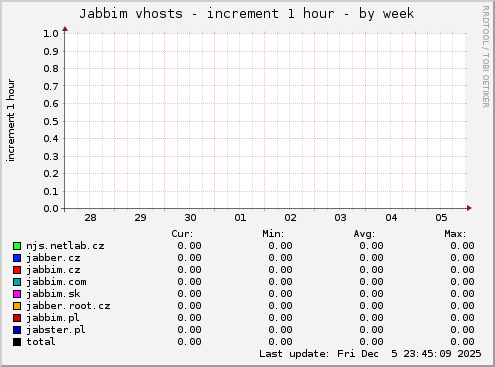
Task: Select the jabster.pl legend label
Action: (56, 330)
